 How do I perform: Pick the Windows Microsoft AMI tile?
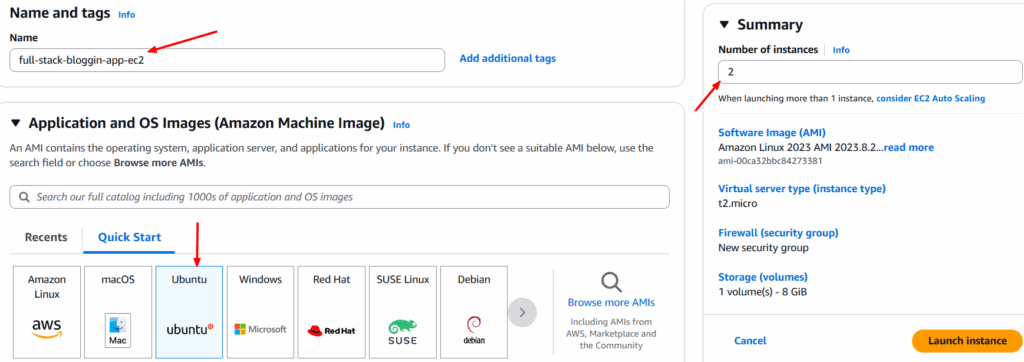coord(260,312)
